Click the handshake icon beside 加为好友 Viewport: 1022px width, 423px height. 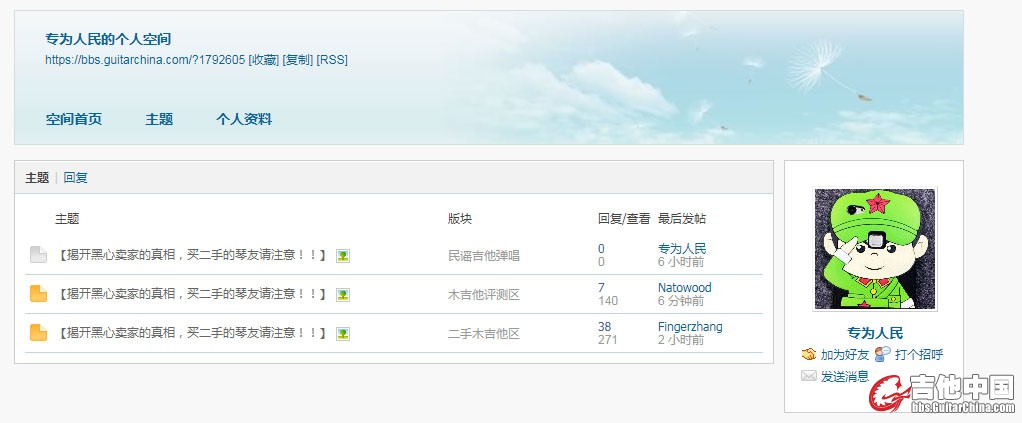pos(809,355)
